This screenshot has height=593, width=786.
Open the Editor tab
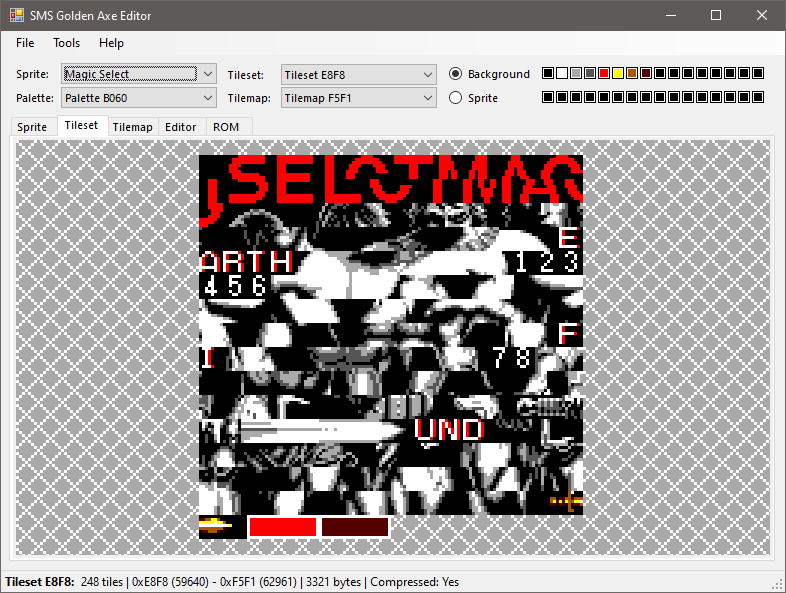click(x=180, y=127)
